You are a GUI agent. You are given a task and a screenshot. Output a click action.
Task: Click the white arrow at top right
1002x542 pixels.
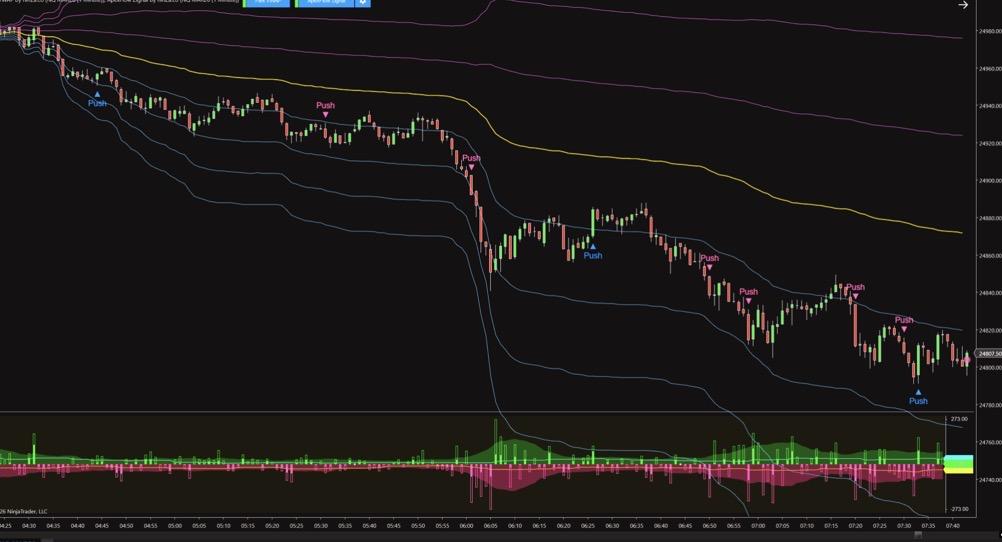963,5
